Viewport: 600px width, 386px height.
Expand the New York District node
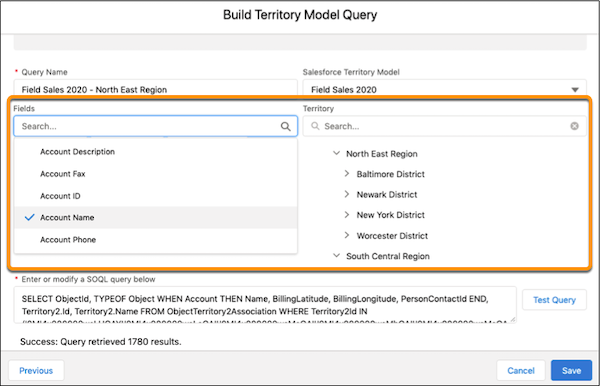tap(347, 215)
